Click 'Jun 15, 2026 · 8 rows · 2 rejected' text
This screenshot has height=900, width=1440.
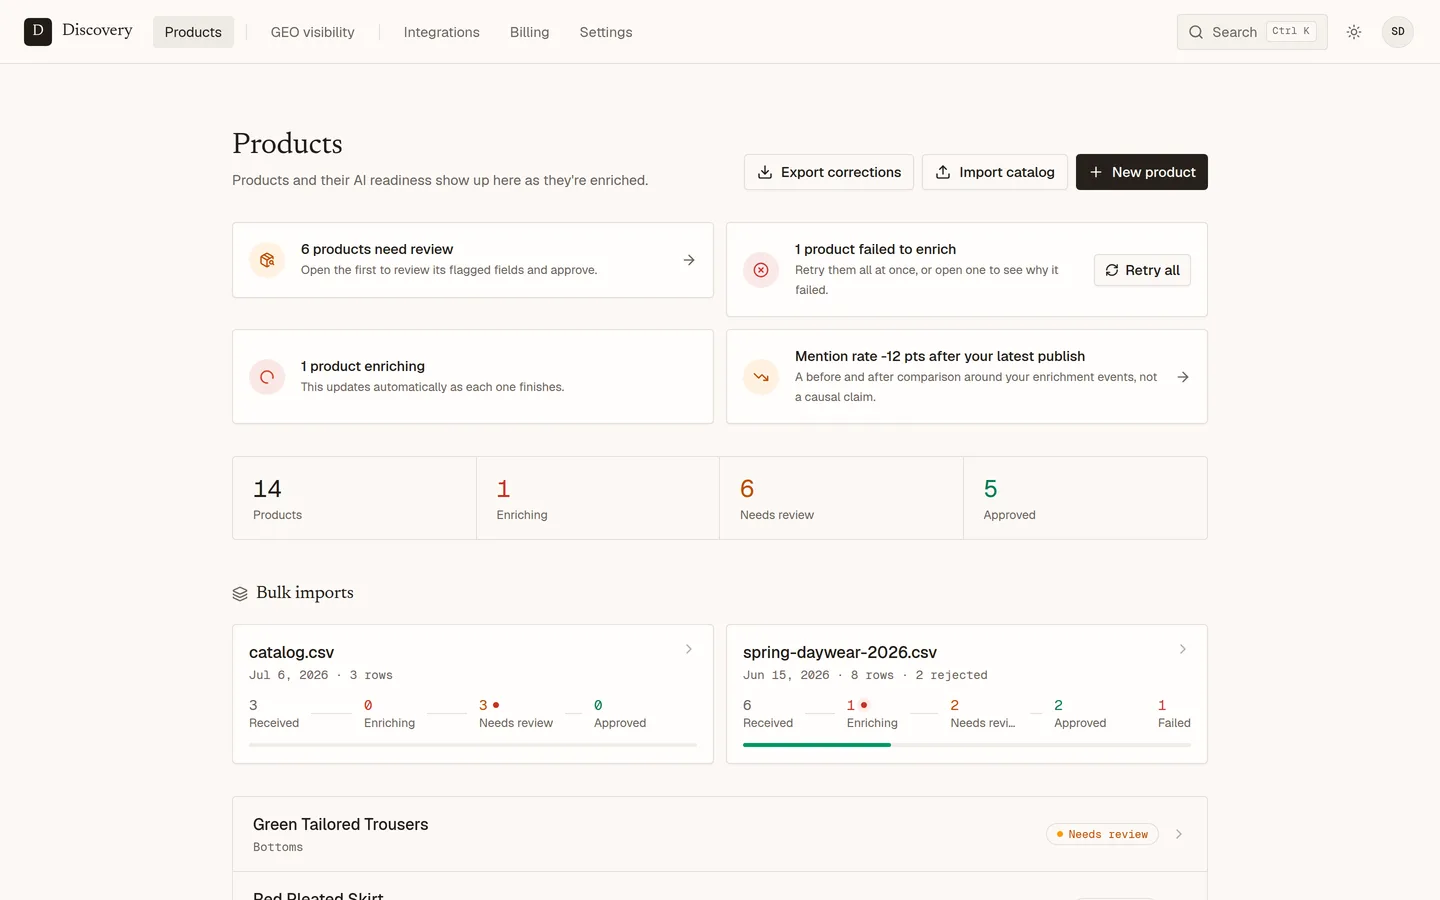click(865, 675)
